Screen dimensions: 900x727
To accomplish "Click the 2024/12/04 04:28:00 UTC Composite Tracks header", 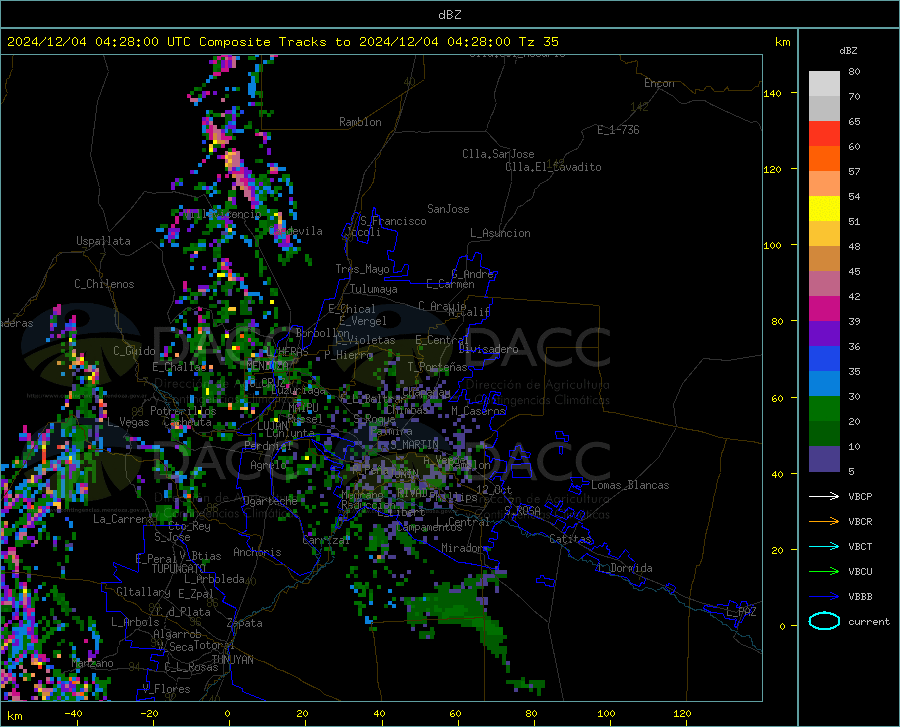I will pyautogui.click(x=282, y=42).
